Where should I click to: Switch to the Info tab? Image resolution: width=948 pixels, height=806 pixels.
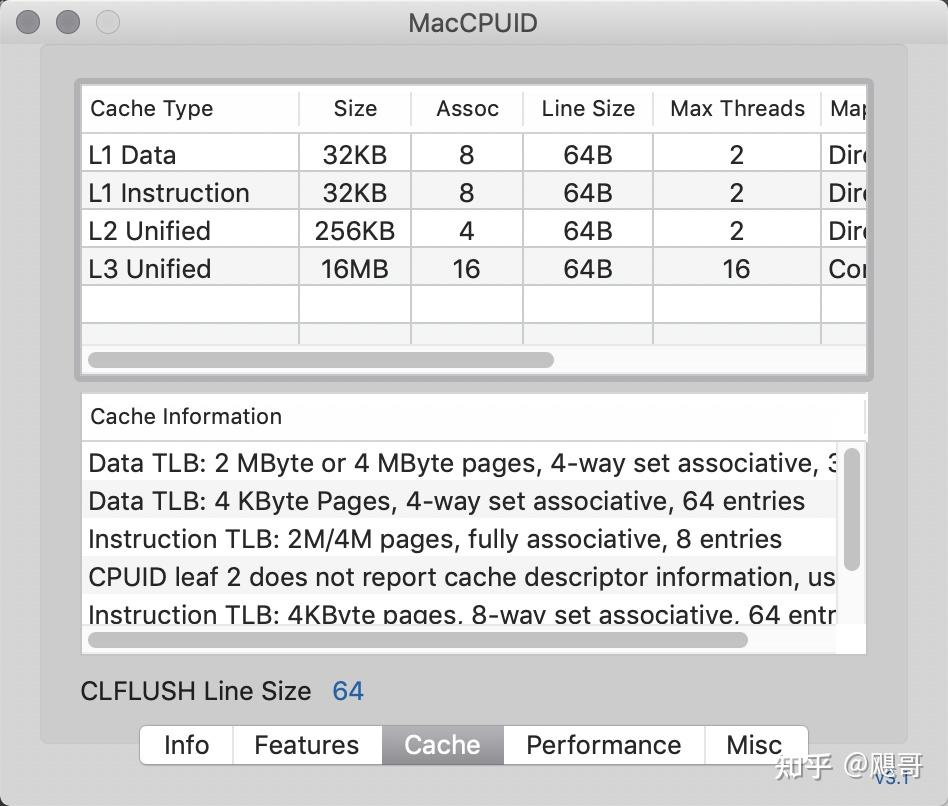click(x=186, y=745)
